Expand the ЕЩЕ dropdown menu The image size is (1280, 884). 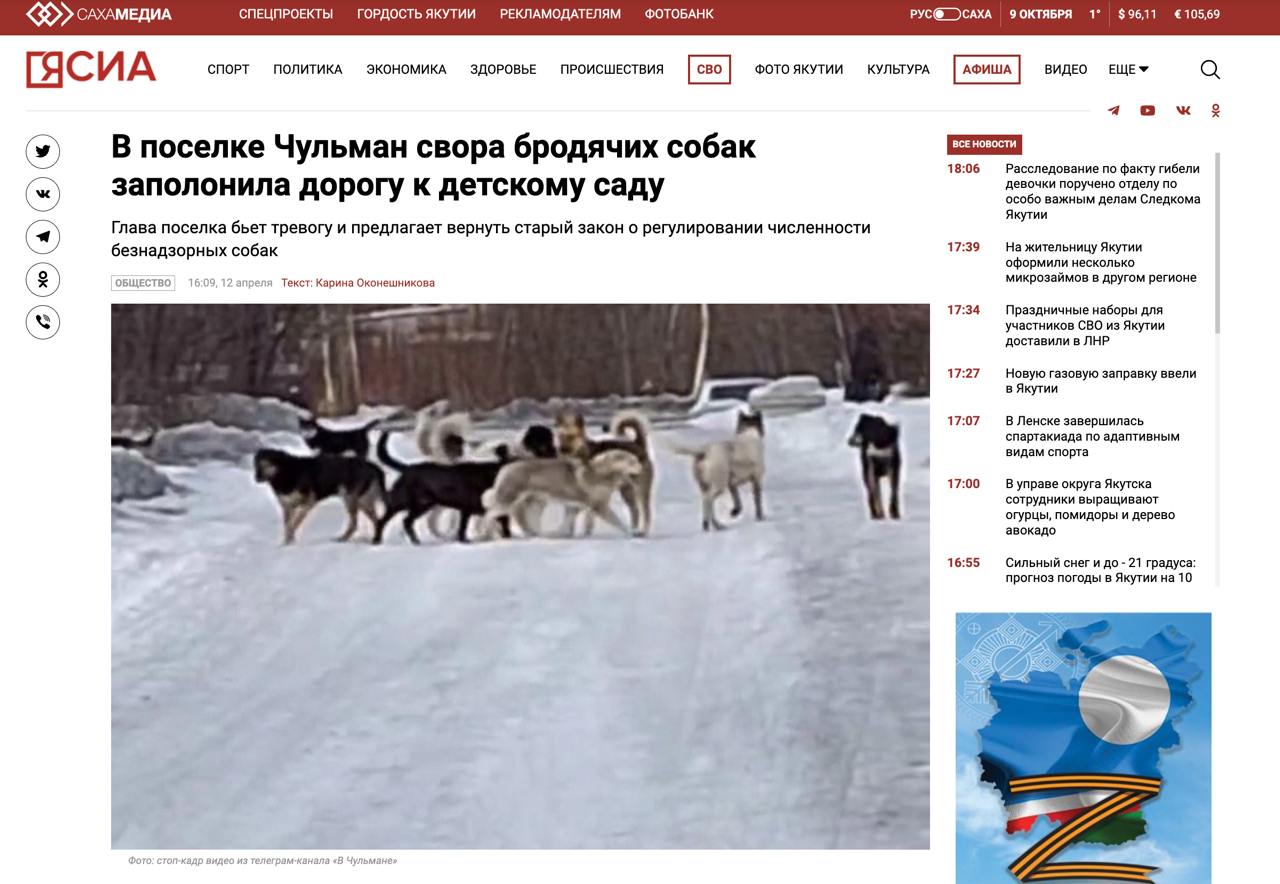1128,69
